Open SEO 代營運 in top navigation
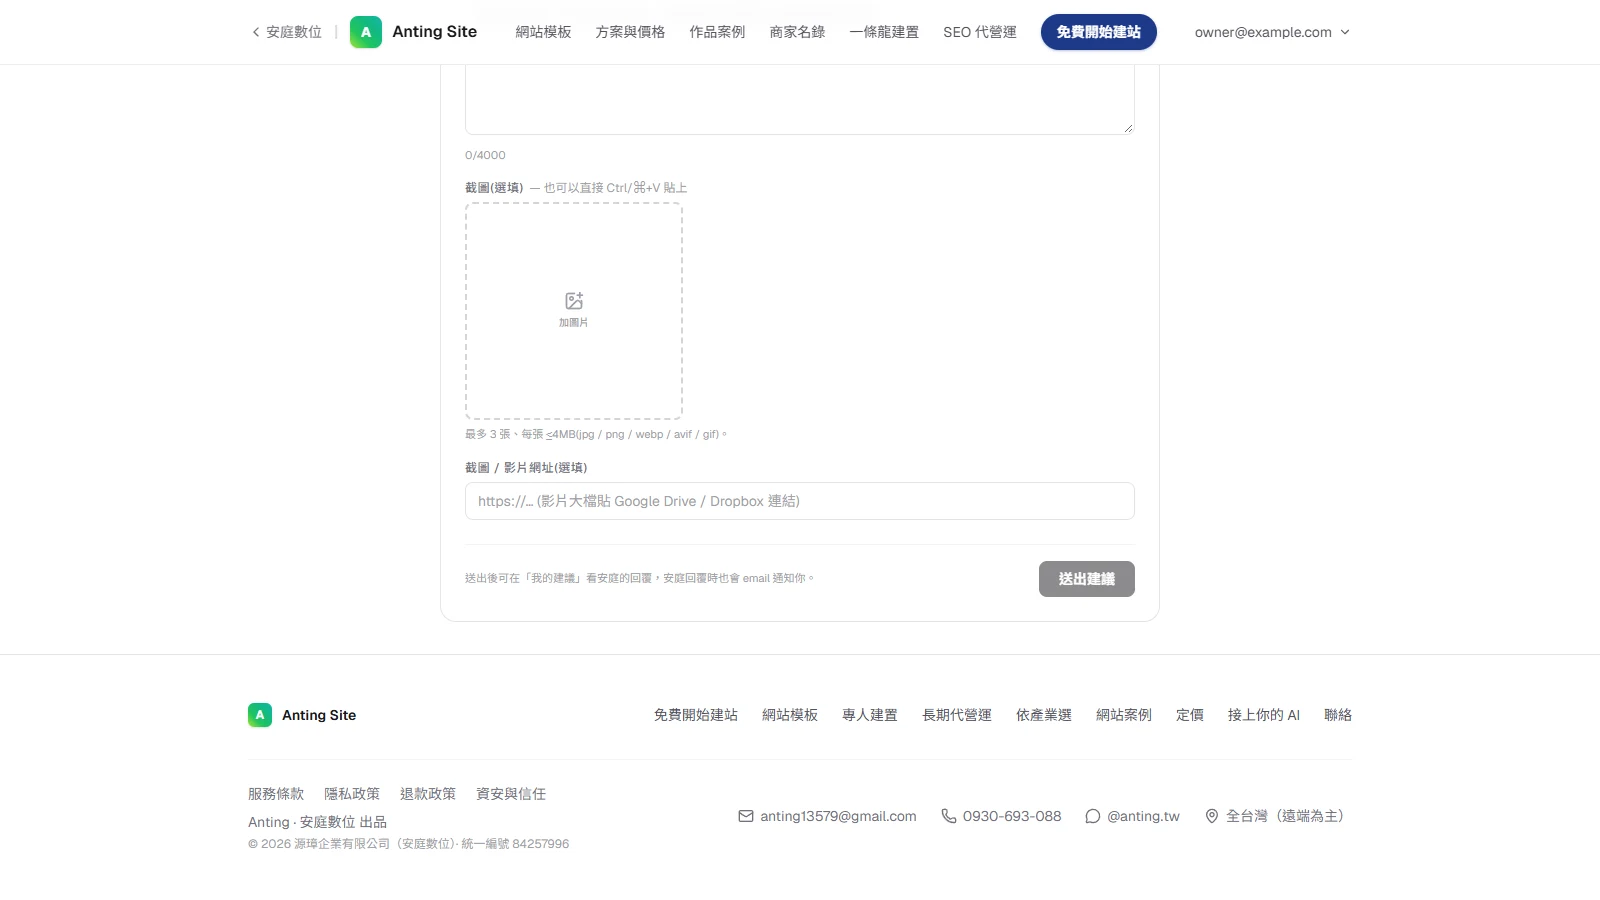 coord(980,32)
